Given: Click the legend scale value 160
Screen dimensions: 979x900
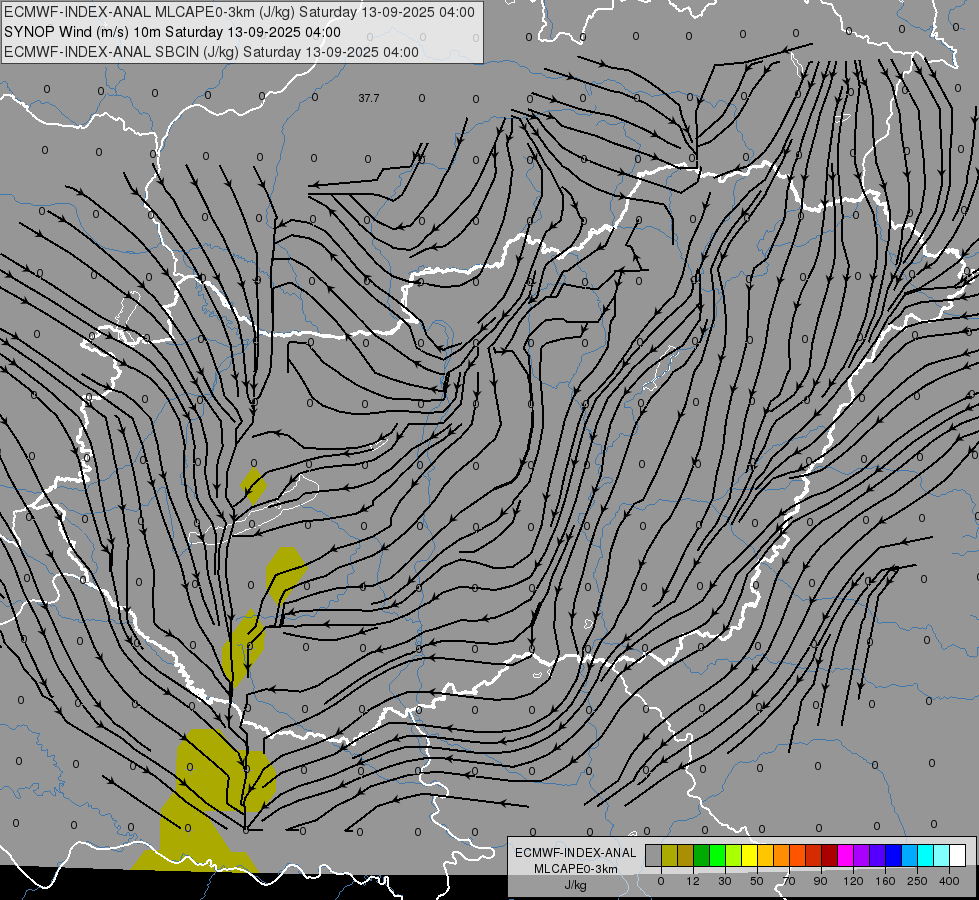Looking at the screenshot, I should point(885,881).
